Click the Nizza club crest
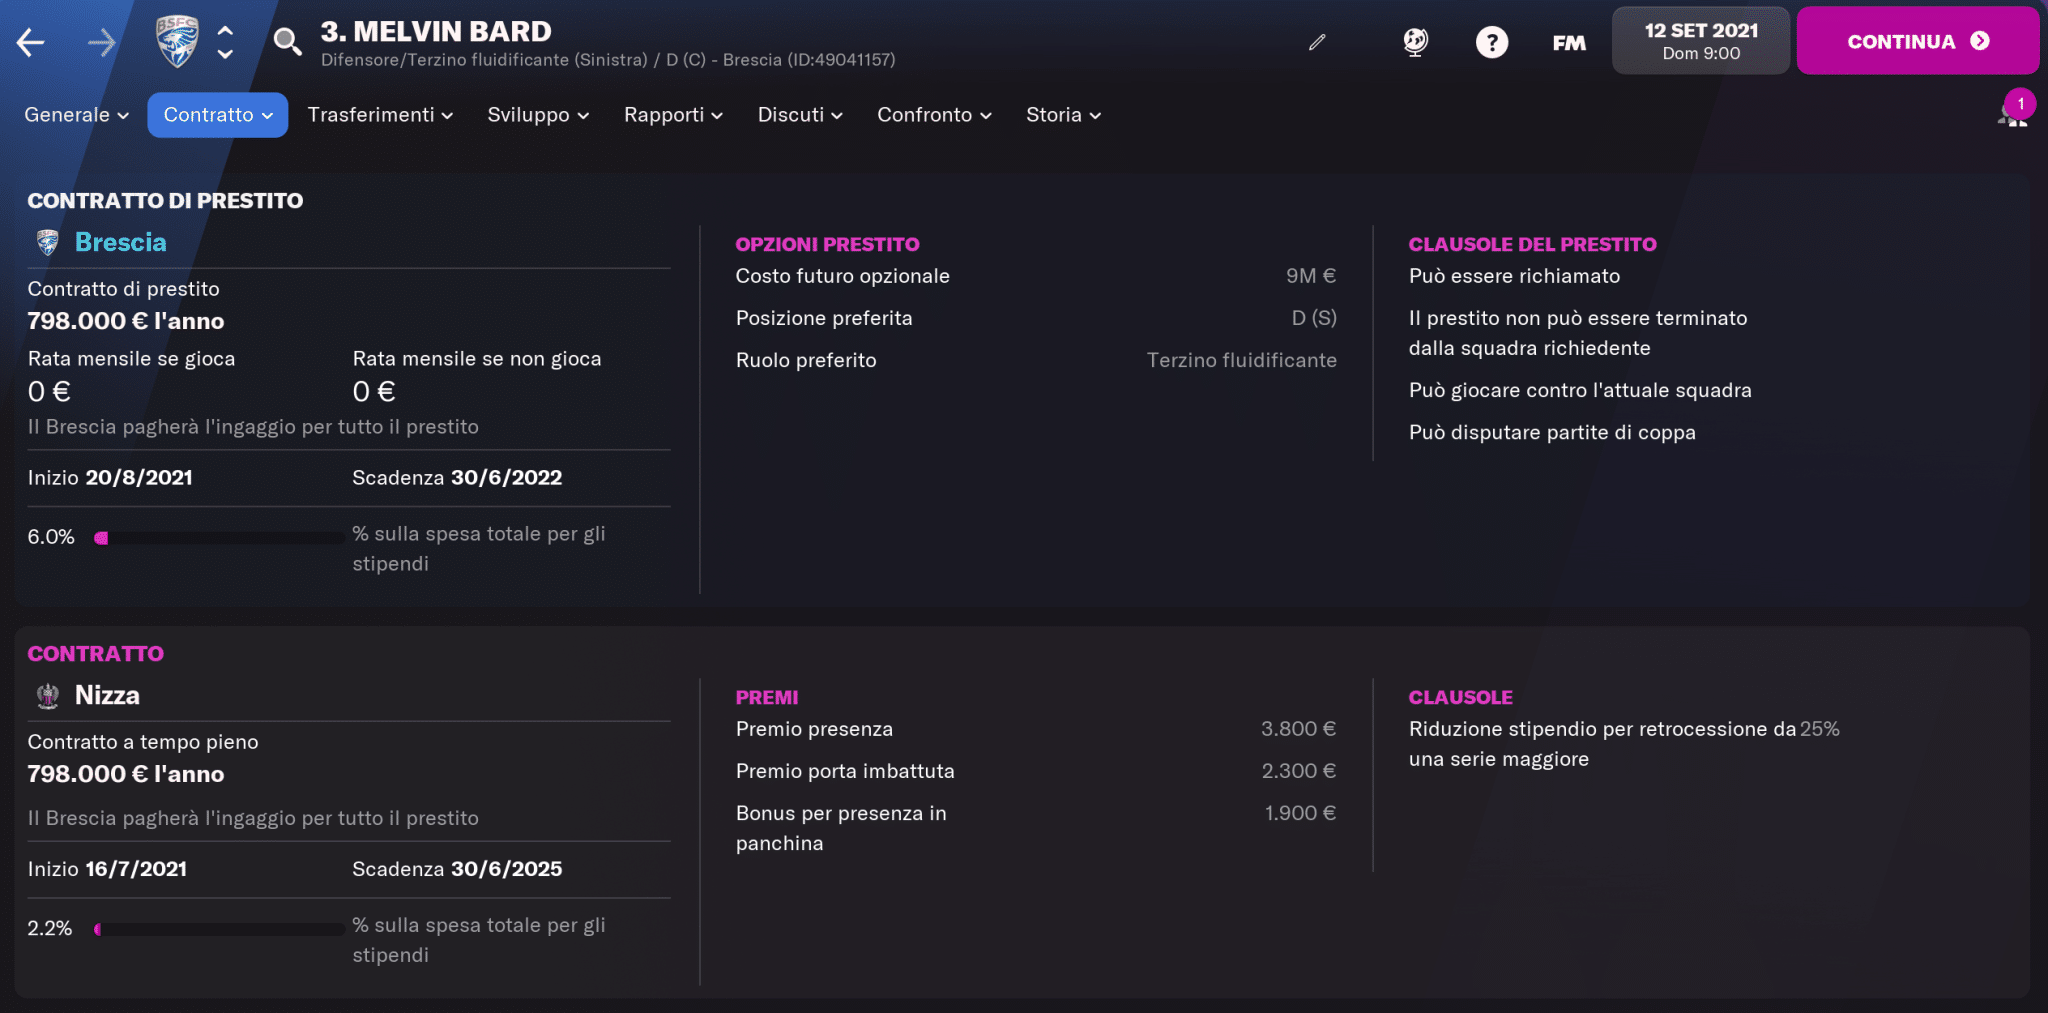Screen dimensions: 2048x1013 click(46, 695)
